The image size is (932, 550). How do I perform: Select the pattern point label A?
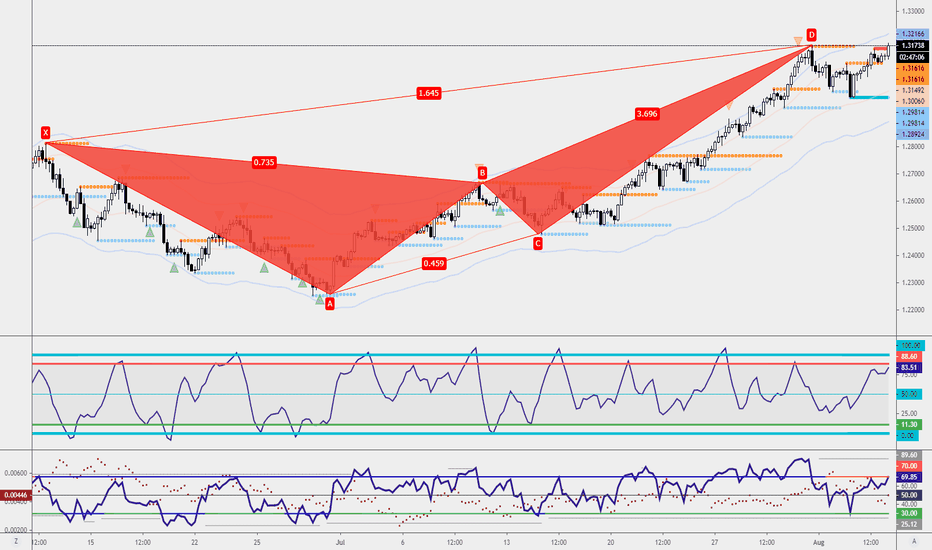[x=330, y=304]
